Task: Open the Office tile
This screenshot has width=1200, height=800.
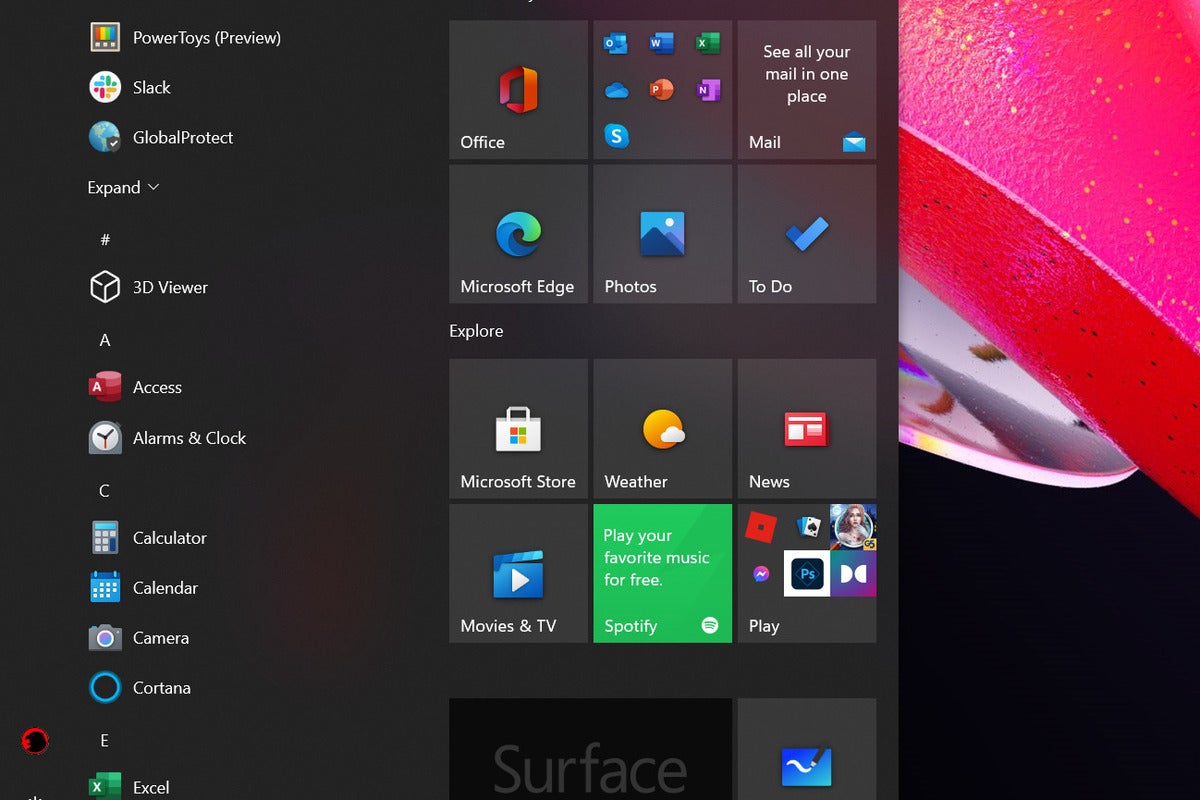Action: (518, 90)
